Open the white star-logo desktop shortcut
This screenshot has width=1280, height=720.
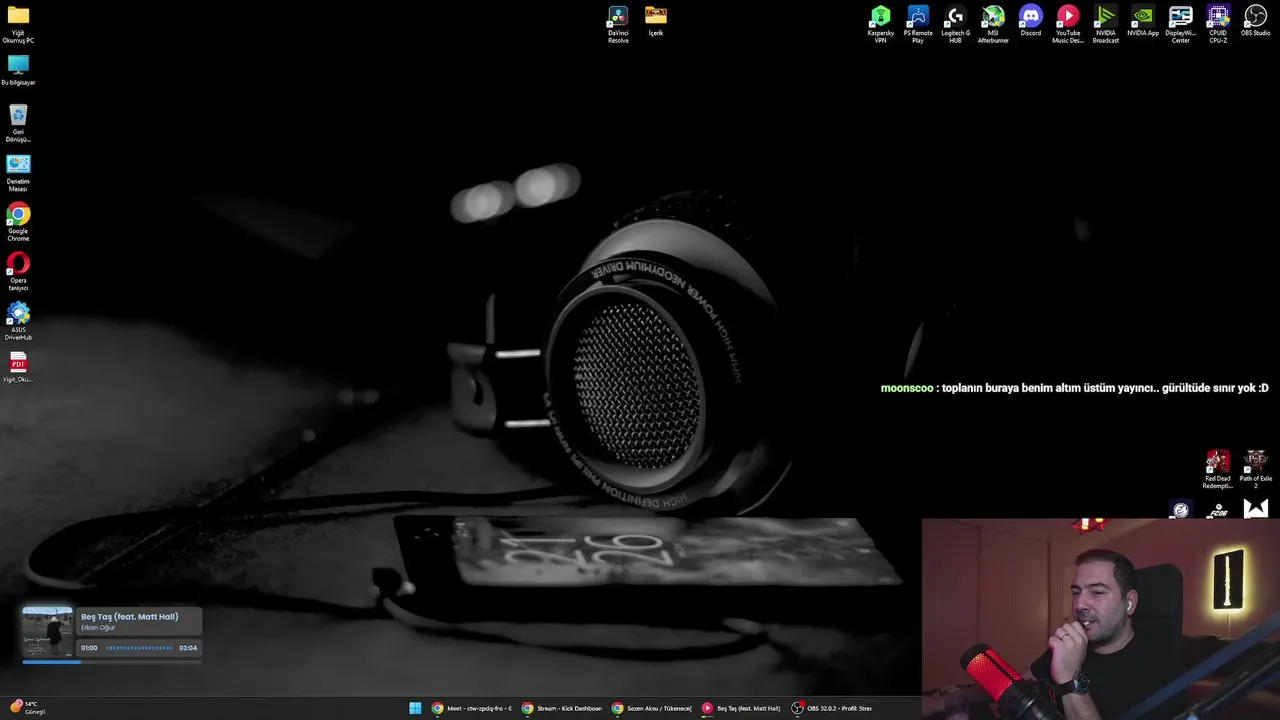click(x=1255, y=510)
